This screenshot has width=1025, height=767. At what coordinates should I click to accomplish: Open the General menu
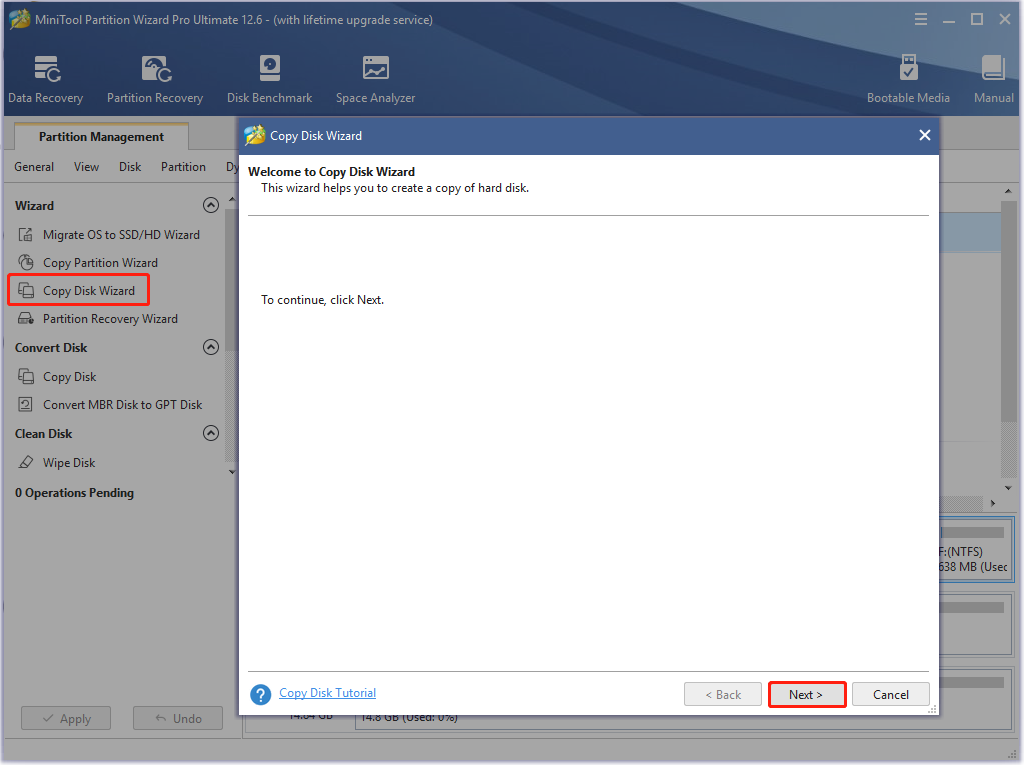point(34,167)
